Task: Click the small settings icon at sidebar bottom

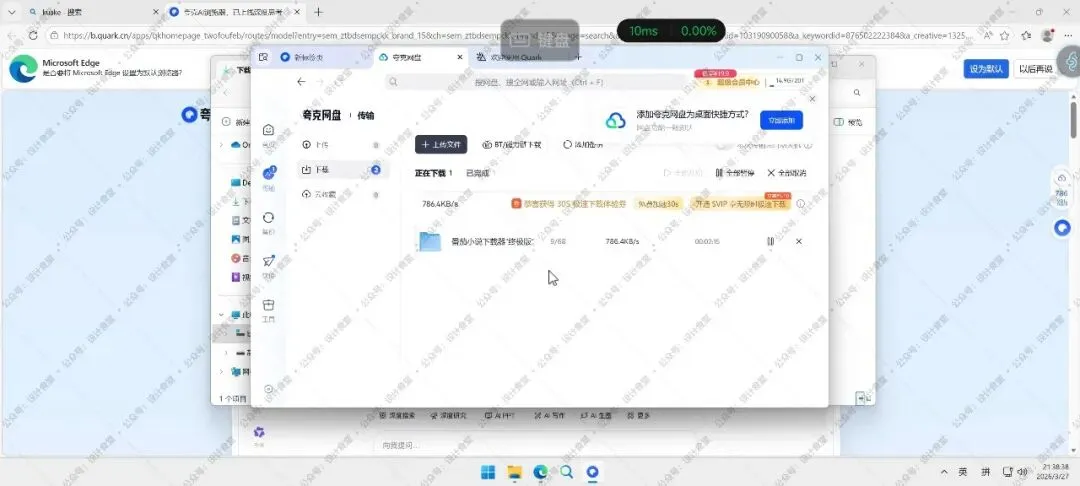Action: pyautogui.click(x=269, y=389)
